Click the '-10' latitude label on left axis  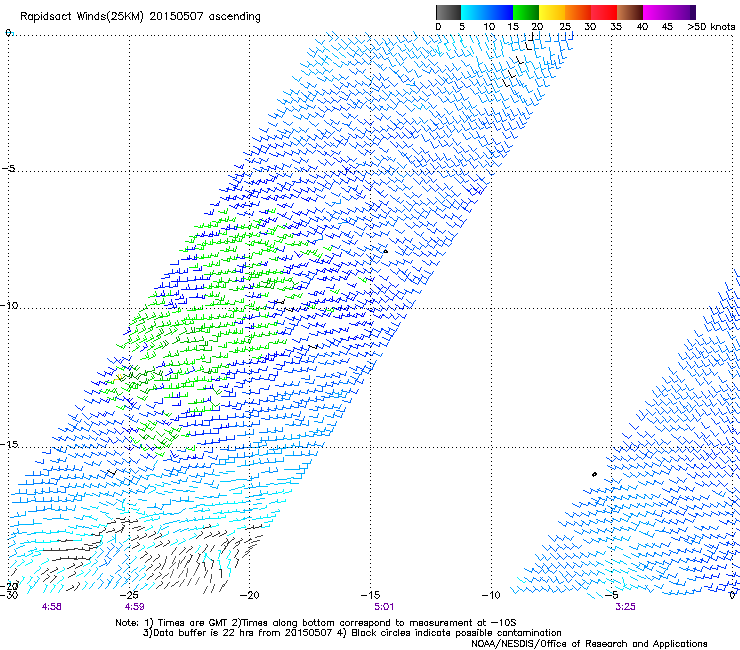tap(9, 305)
